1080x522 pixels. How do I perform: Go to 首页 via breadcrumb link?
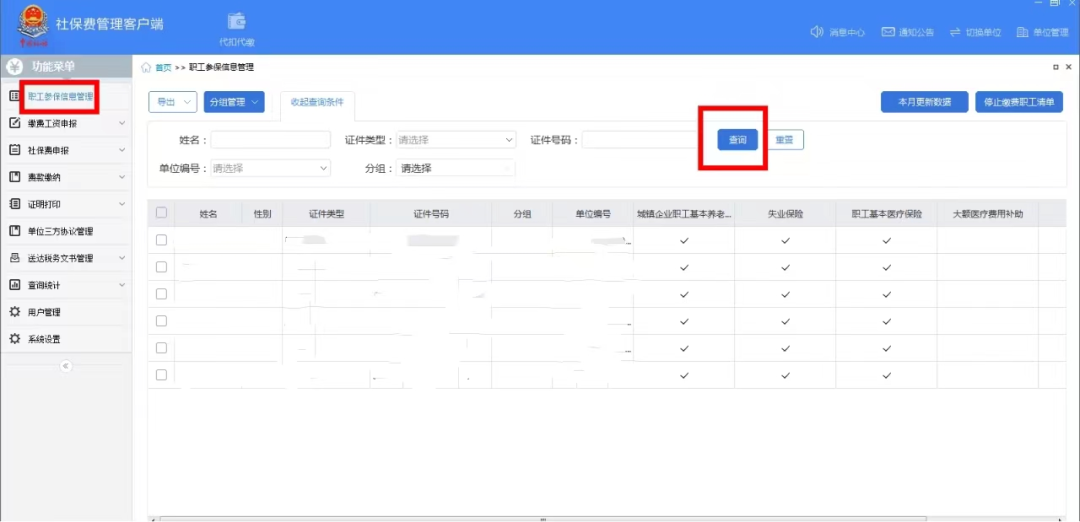[163, 67]
